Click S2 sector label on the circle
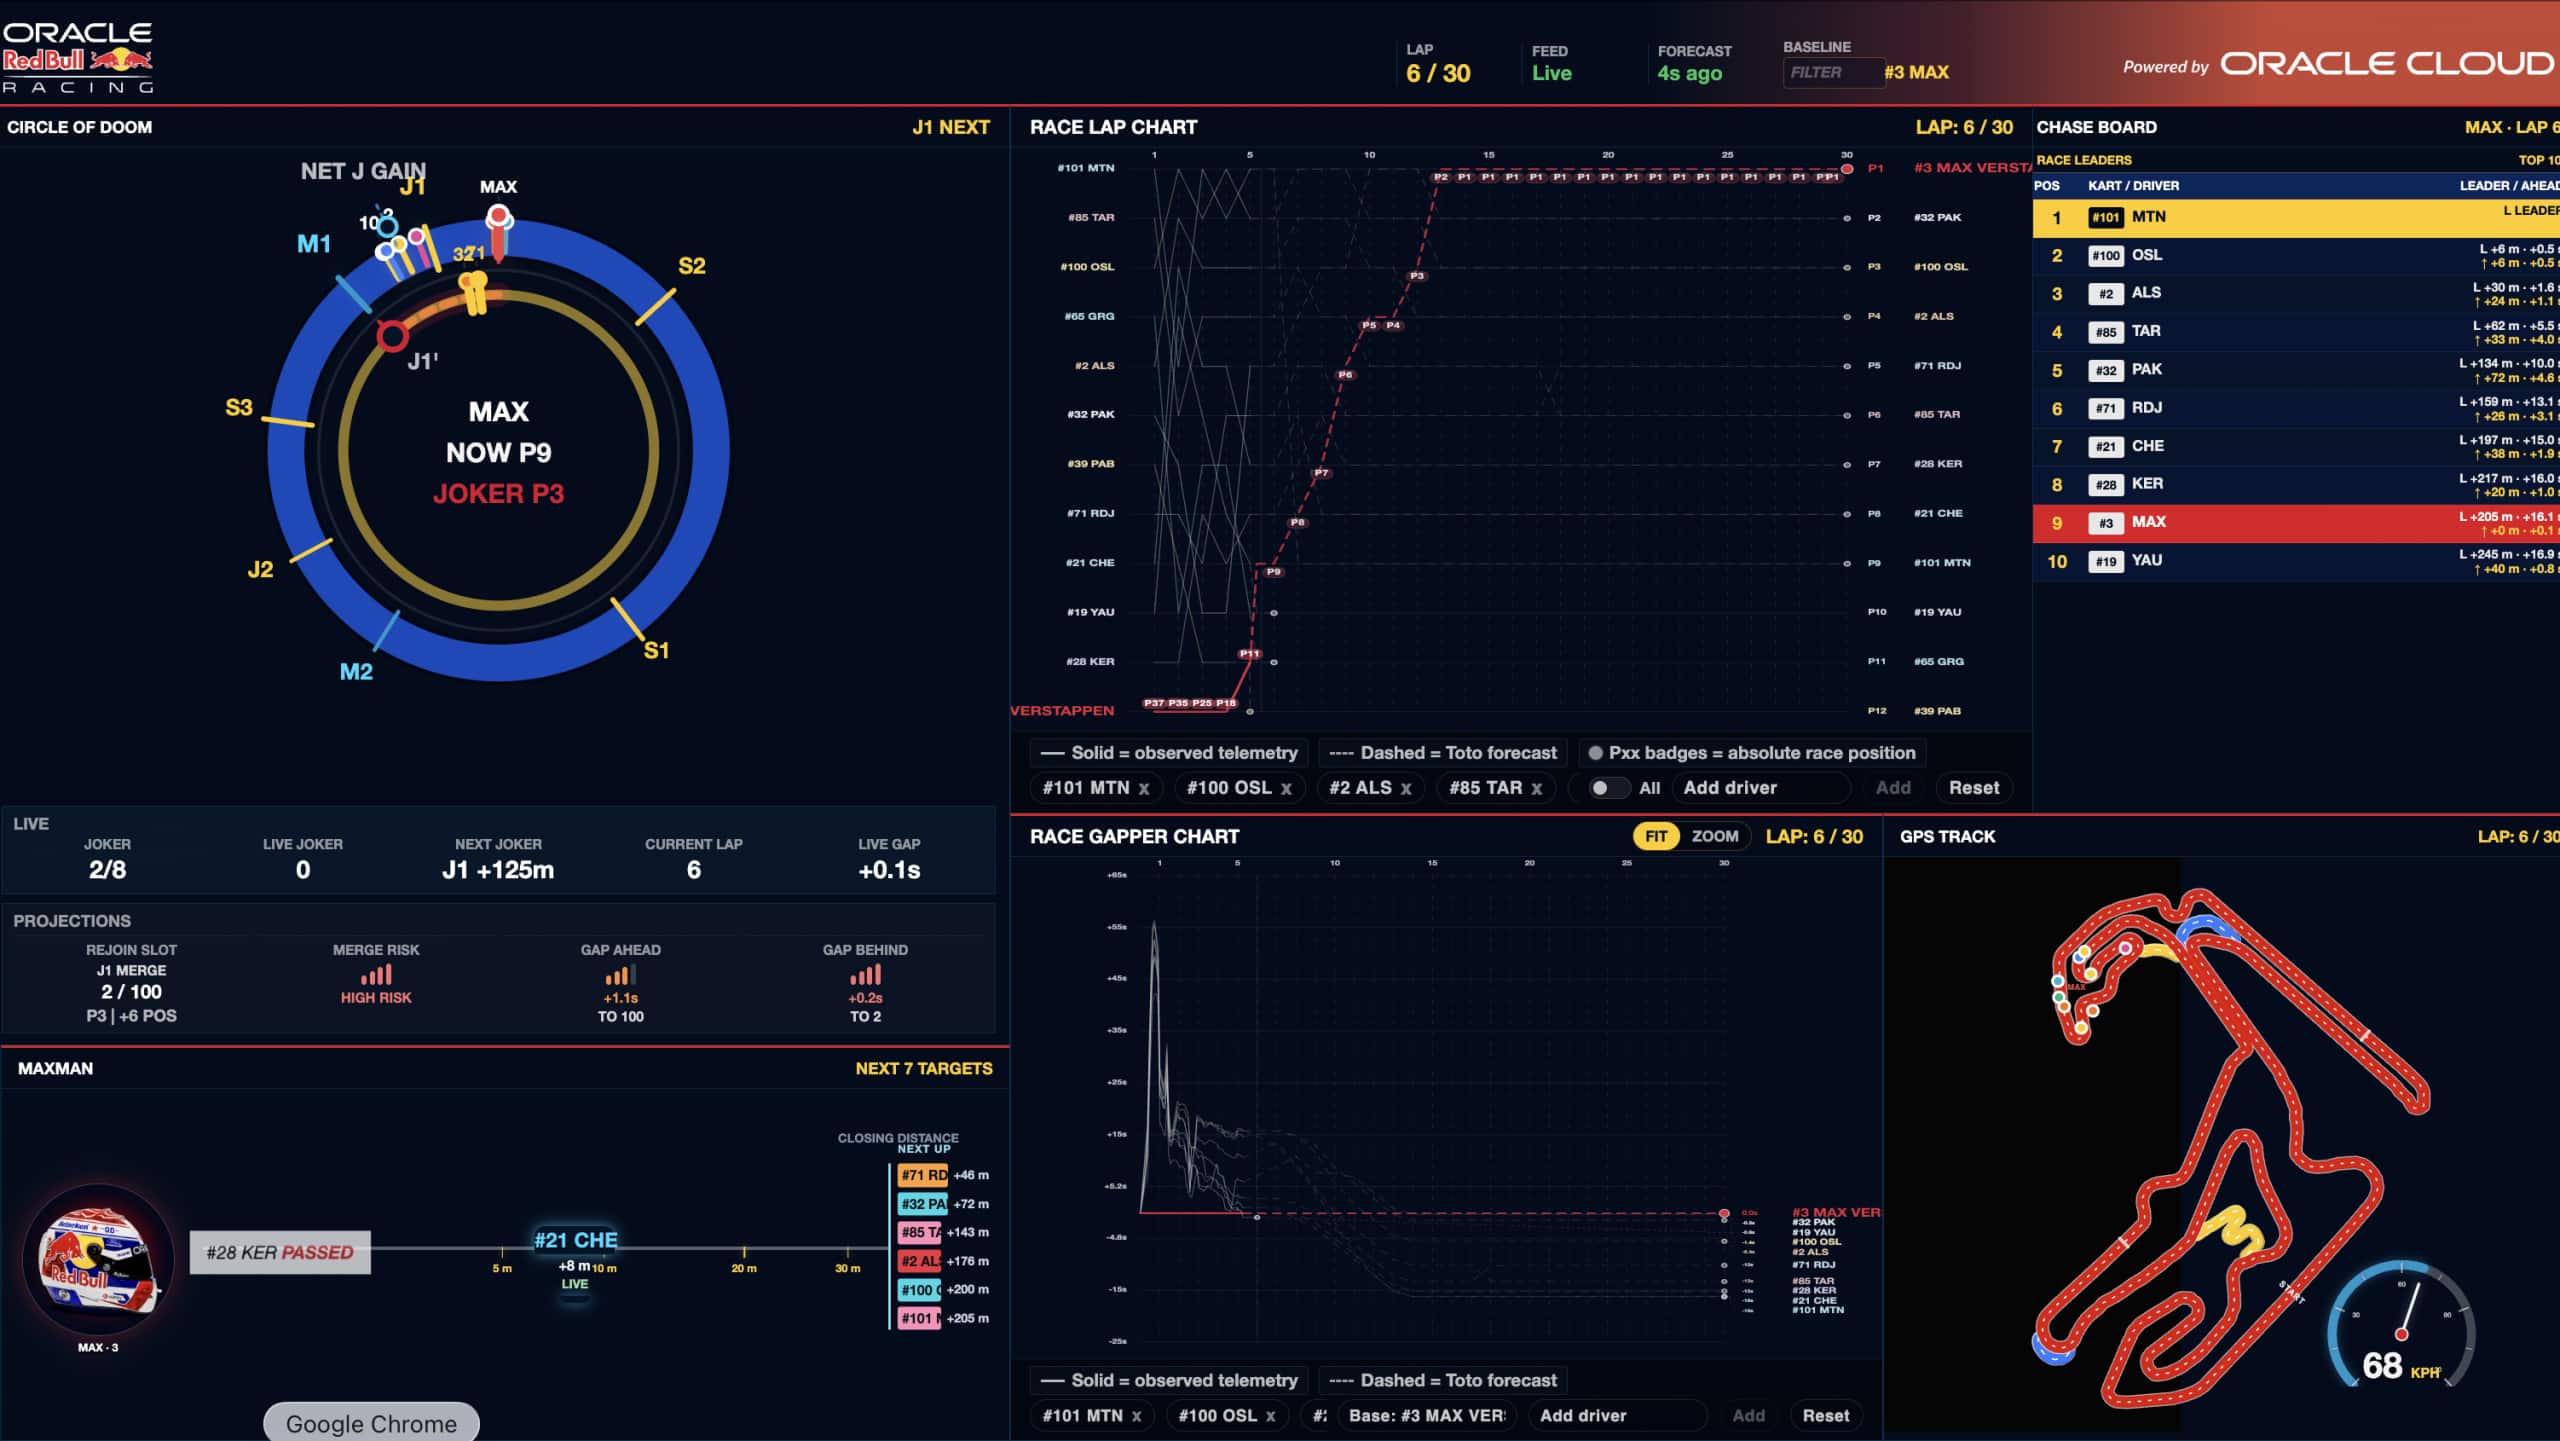 pos(692,266)
